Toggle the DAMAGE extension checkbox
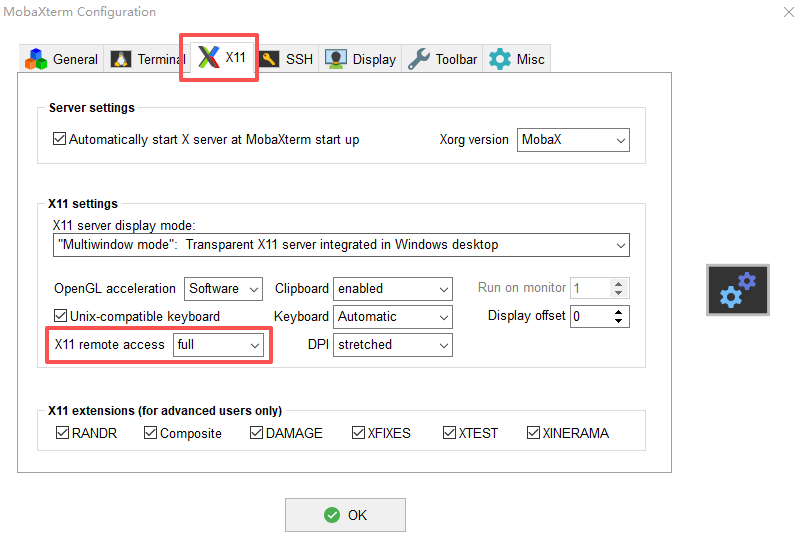803x554 pixels. (x=256, y=433)
